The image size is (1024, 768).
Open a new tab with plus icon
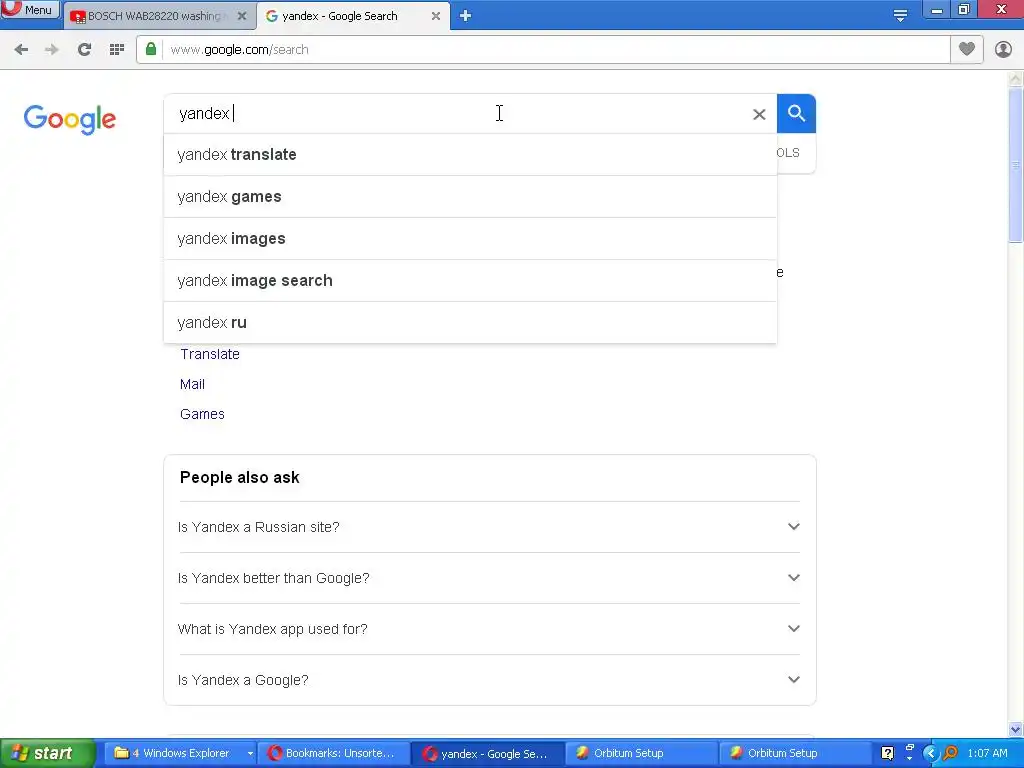(x=466, y=16)
